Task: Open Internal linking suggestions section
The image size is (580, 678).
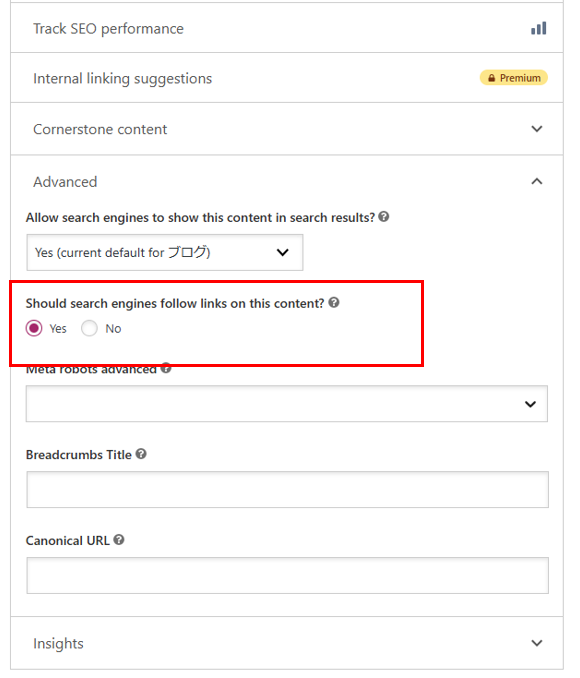Action: click(x=287, y=78)
